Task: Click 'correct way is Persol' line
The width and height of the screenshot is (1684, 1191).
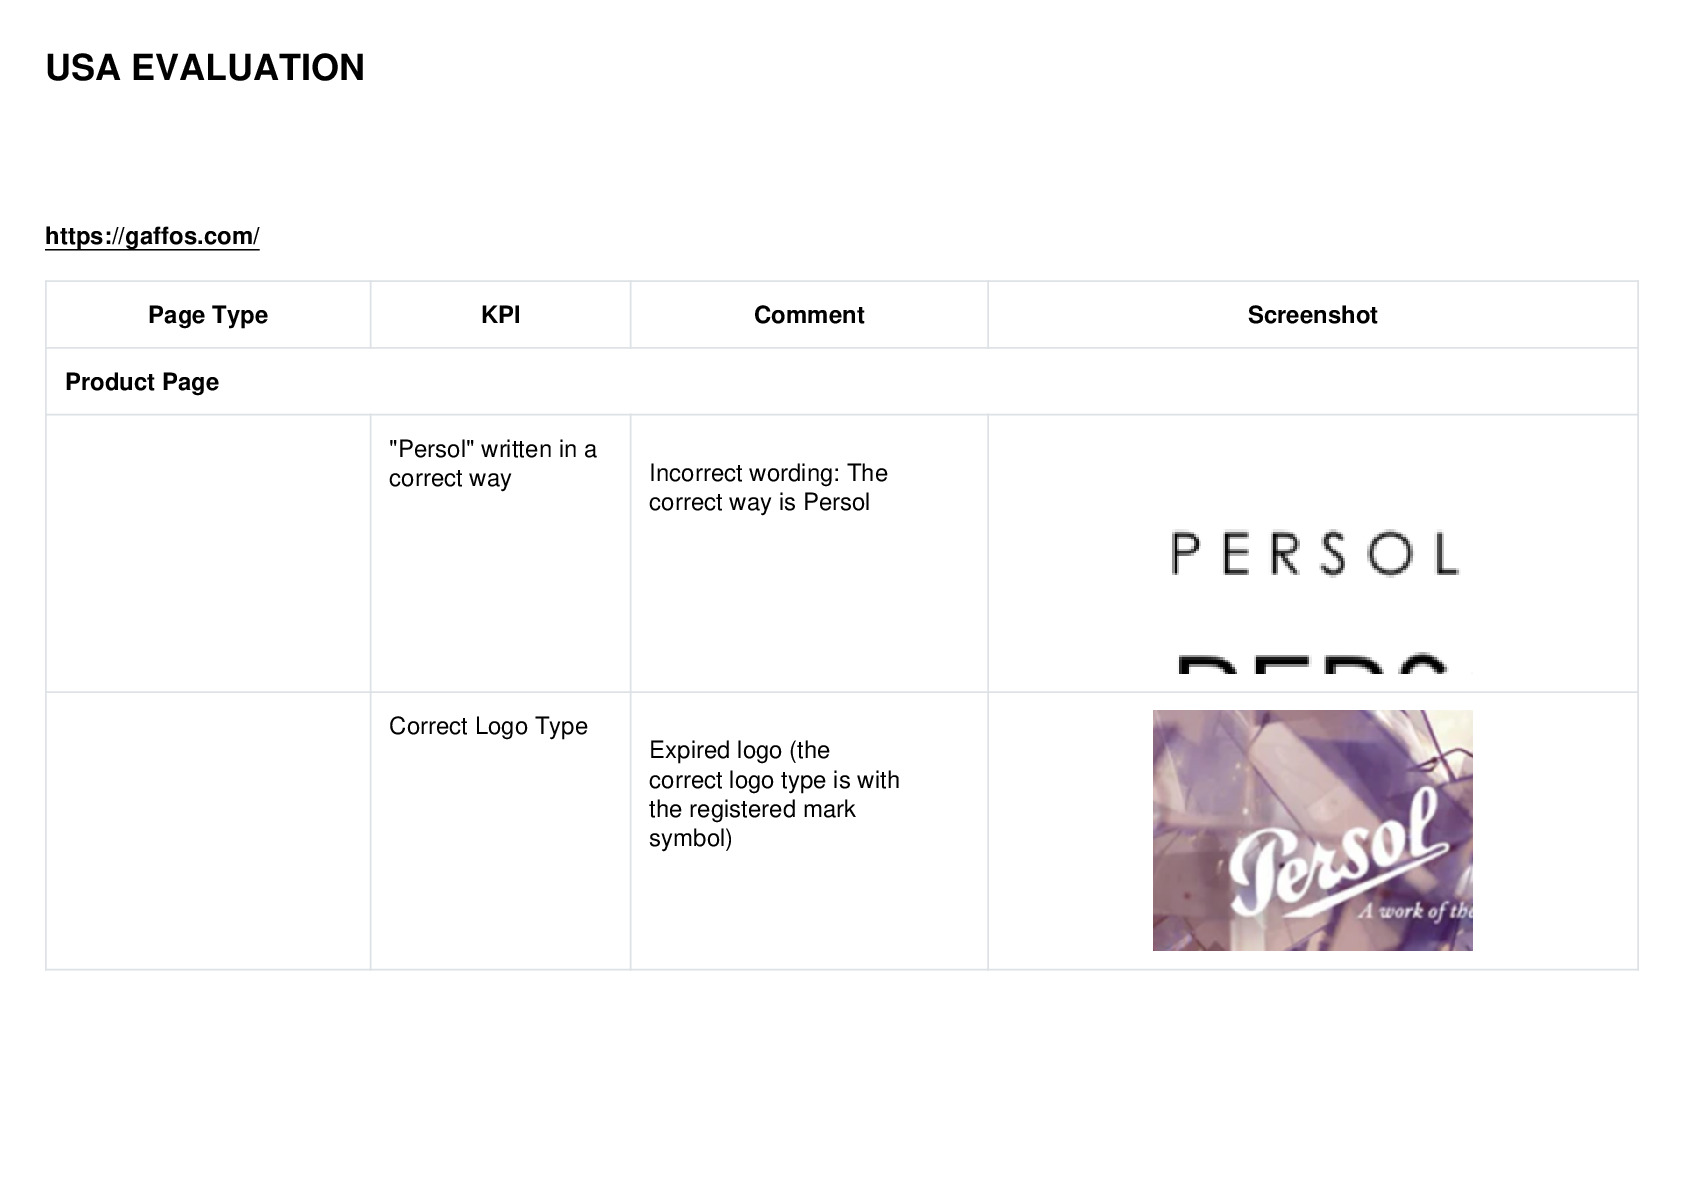Action: 759,502
